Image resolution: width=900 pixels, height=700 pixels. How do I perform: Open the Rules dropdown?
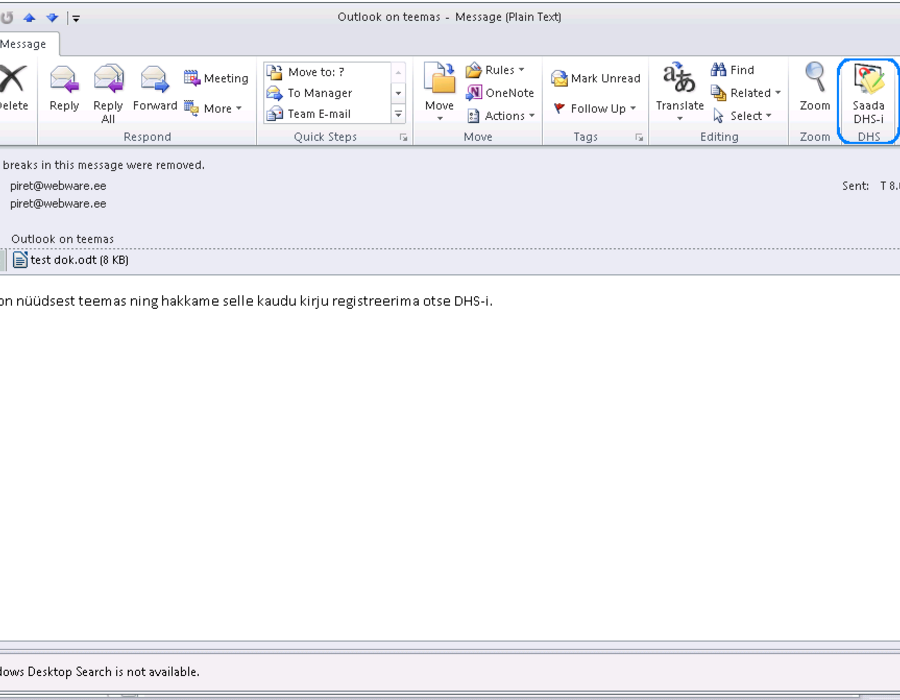(495, 70)
